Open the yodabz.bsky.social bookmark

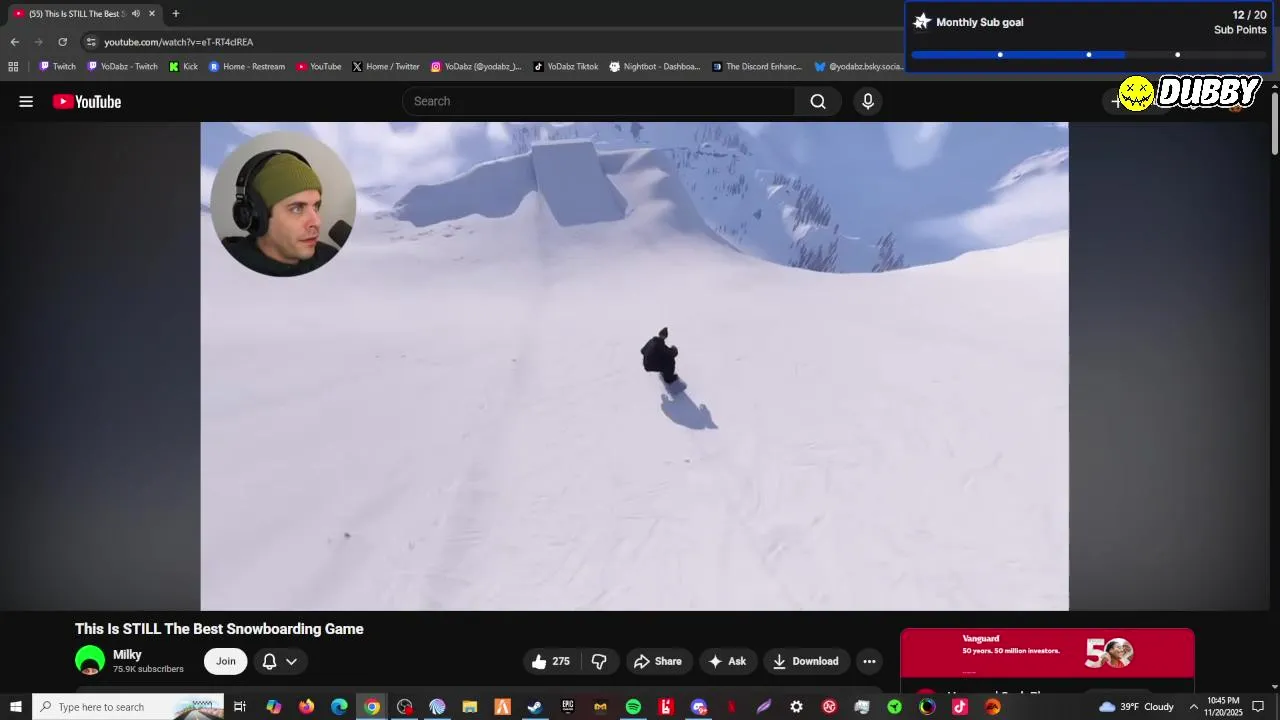point(858,67)
